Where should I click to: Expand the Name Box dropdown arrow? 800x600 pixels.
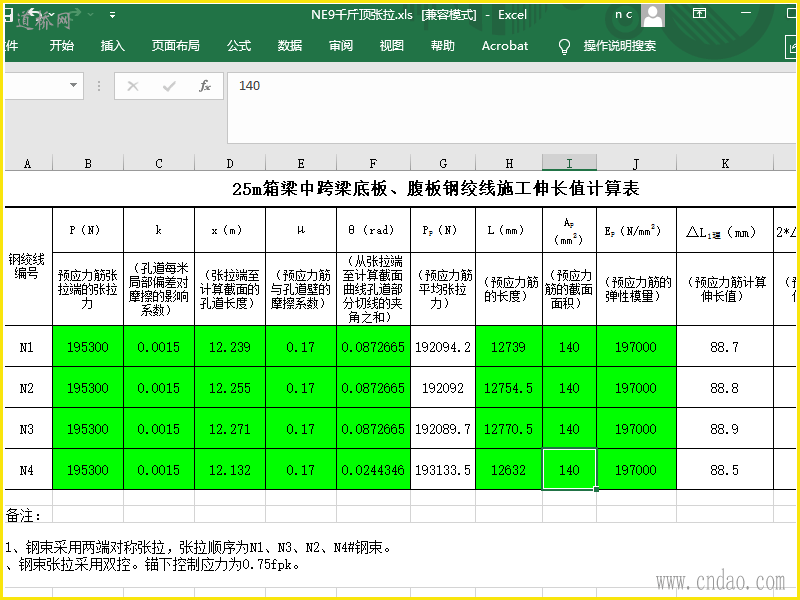click(x=98, y=86)
